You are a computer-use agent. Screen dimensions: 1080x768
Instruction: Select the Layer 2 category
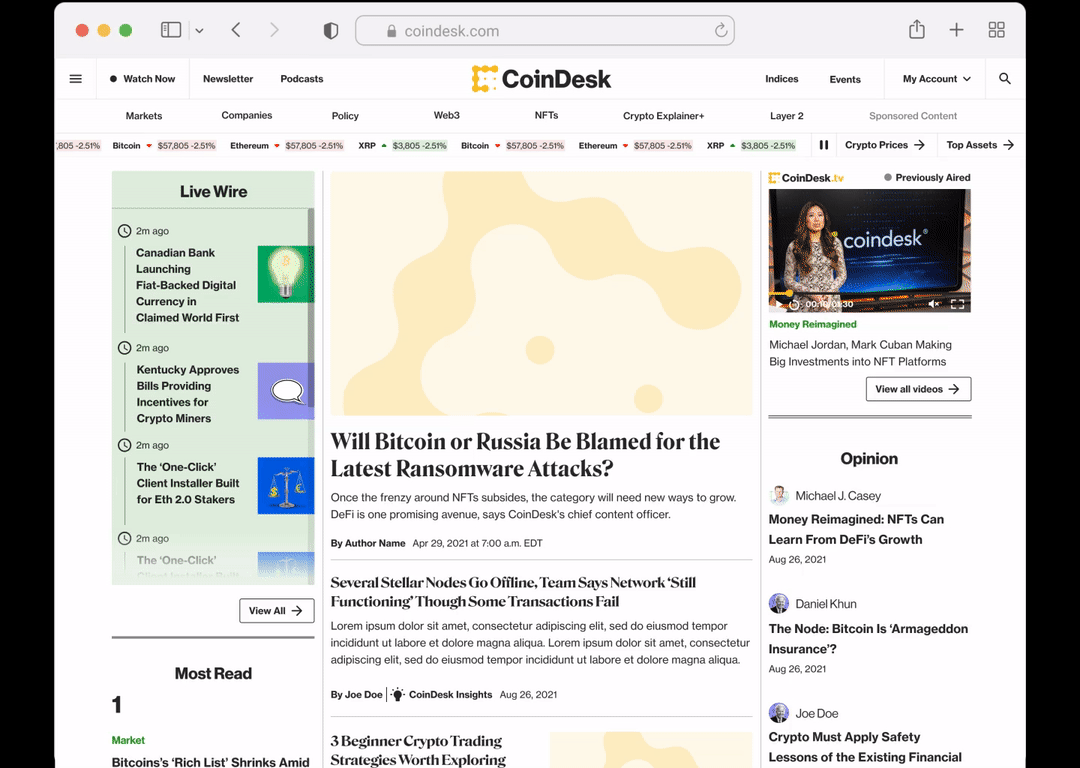[787, 116]
